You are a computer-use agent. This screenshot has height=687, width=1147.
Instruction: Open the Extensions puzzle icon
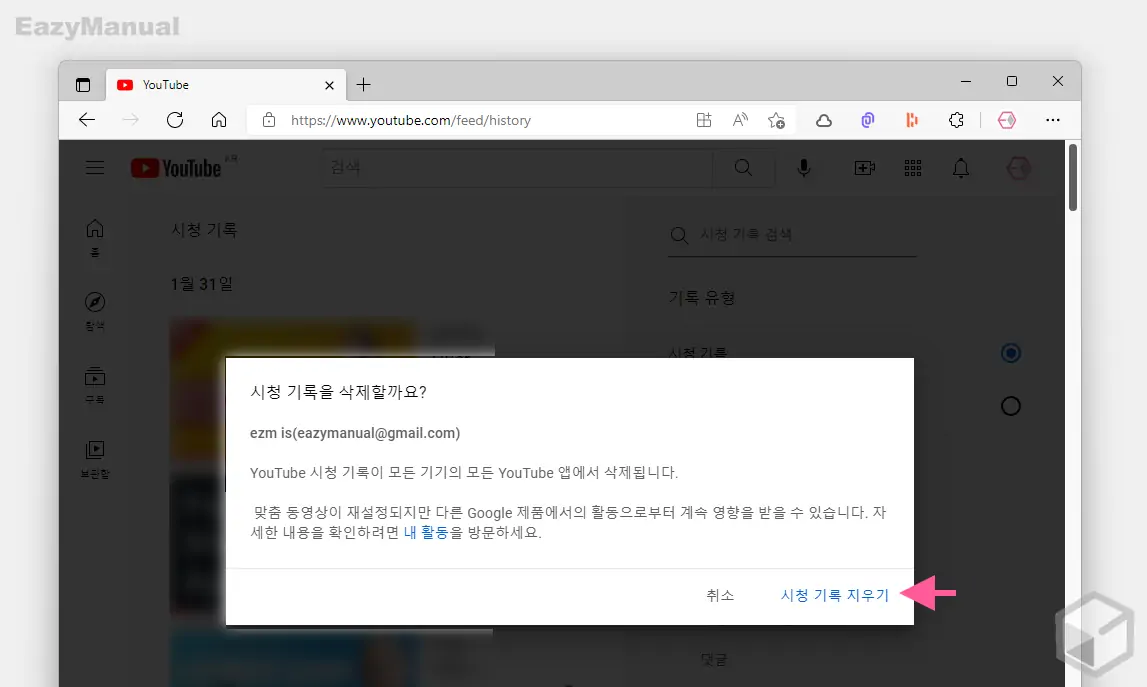[956, 120]
